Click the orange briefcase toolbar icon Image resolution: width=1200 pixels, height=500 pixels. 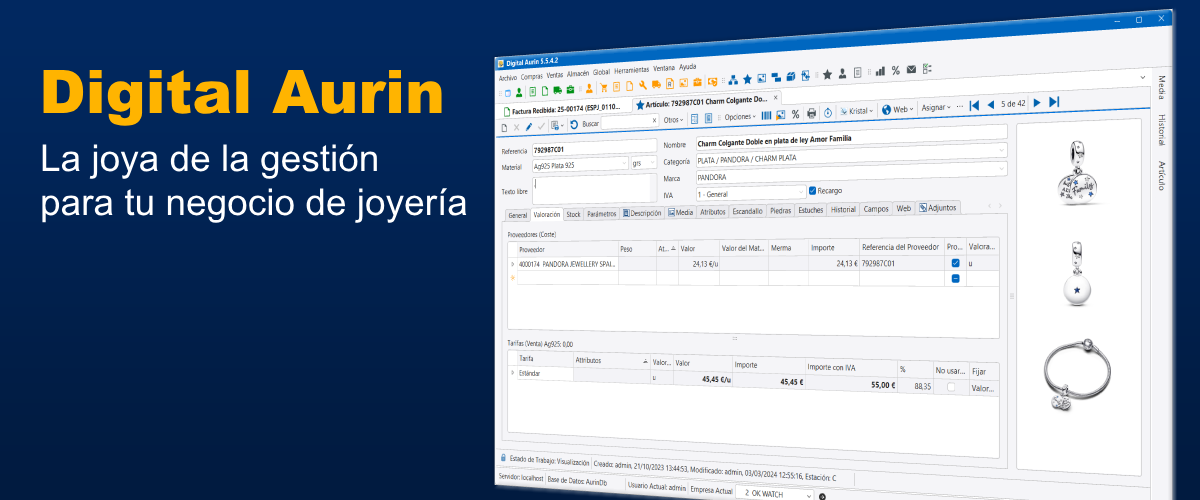(697, 83)
